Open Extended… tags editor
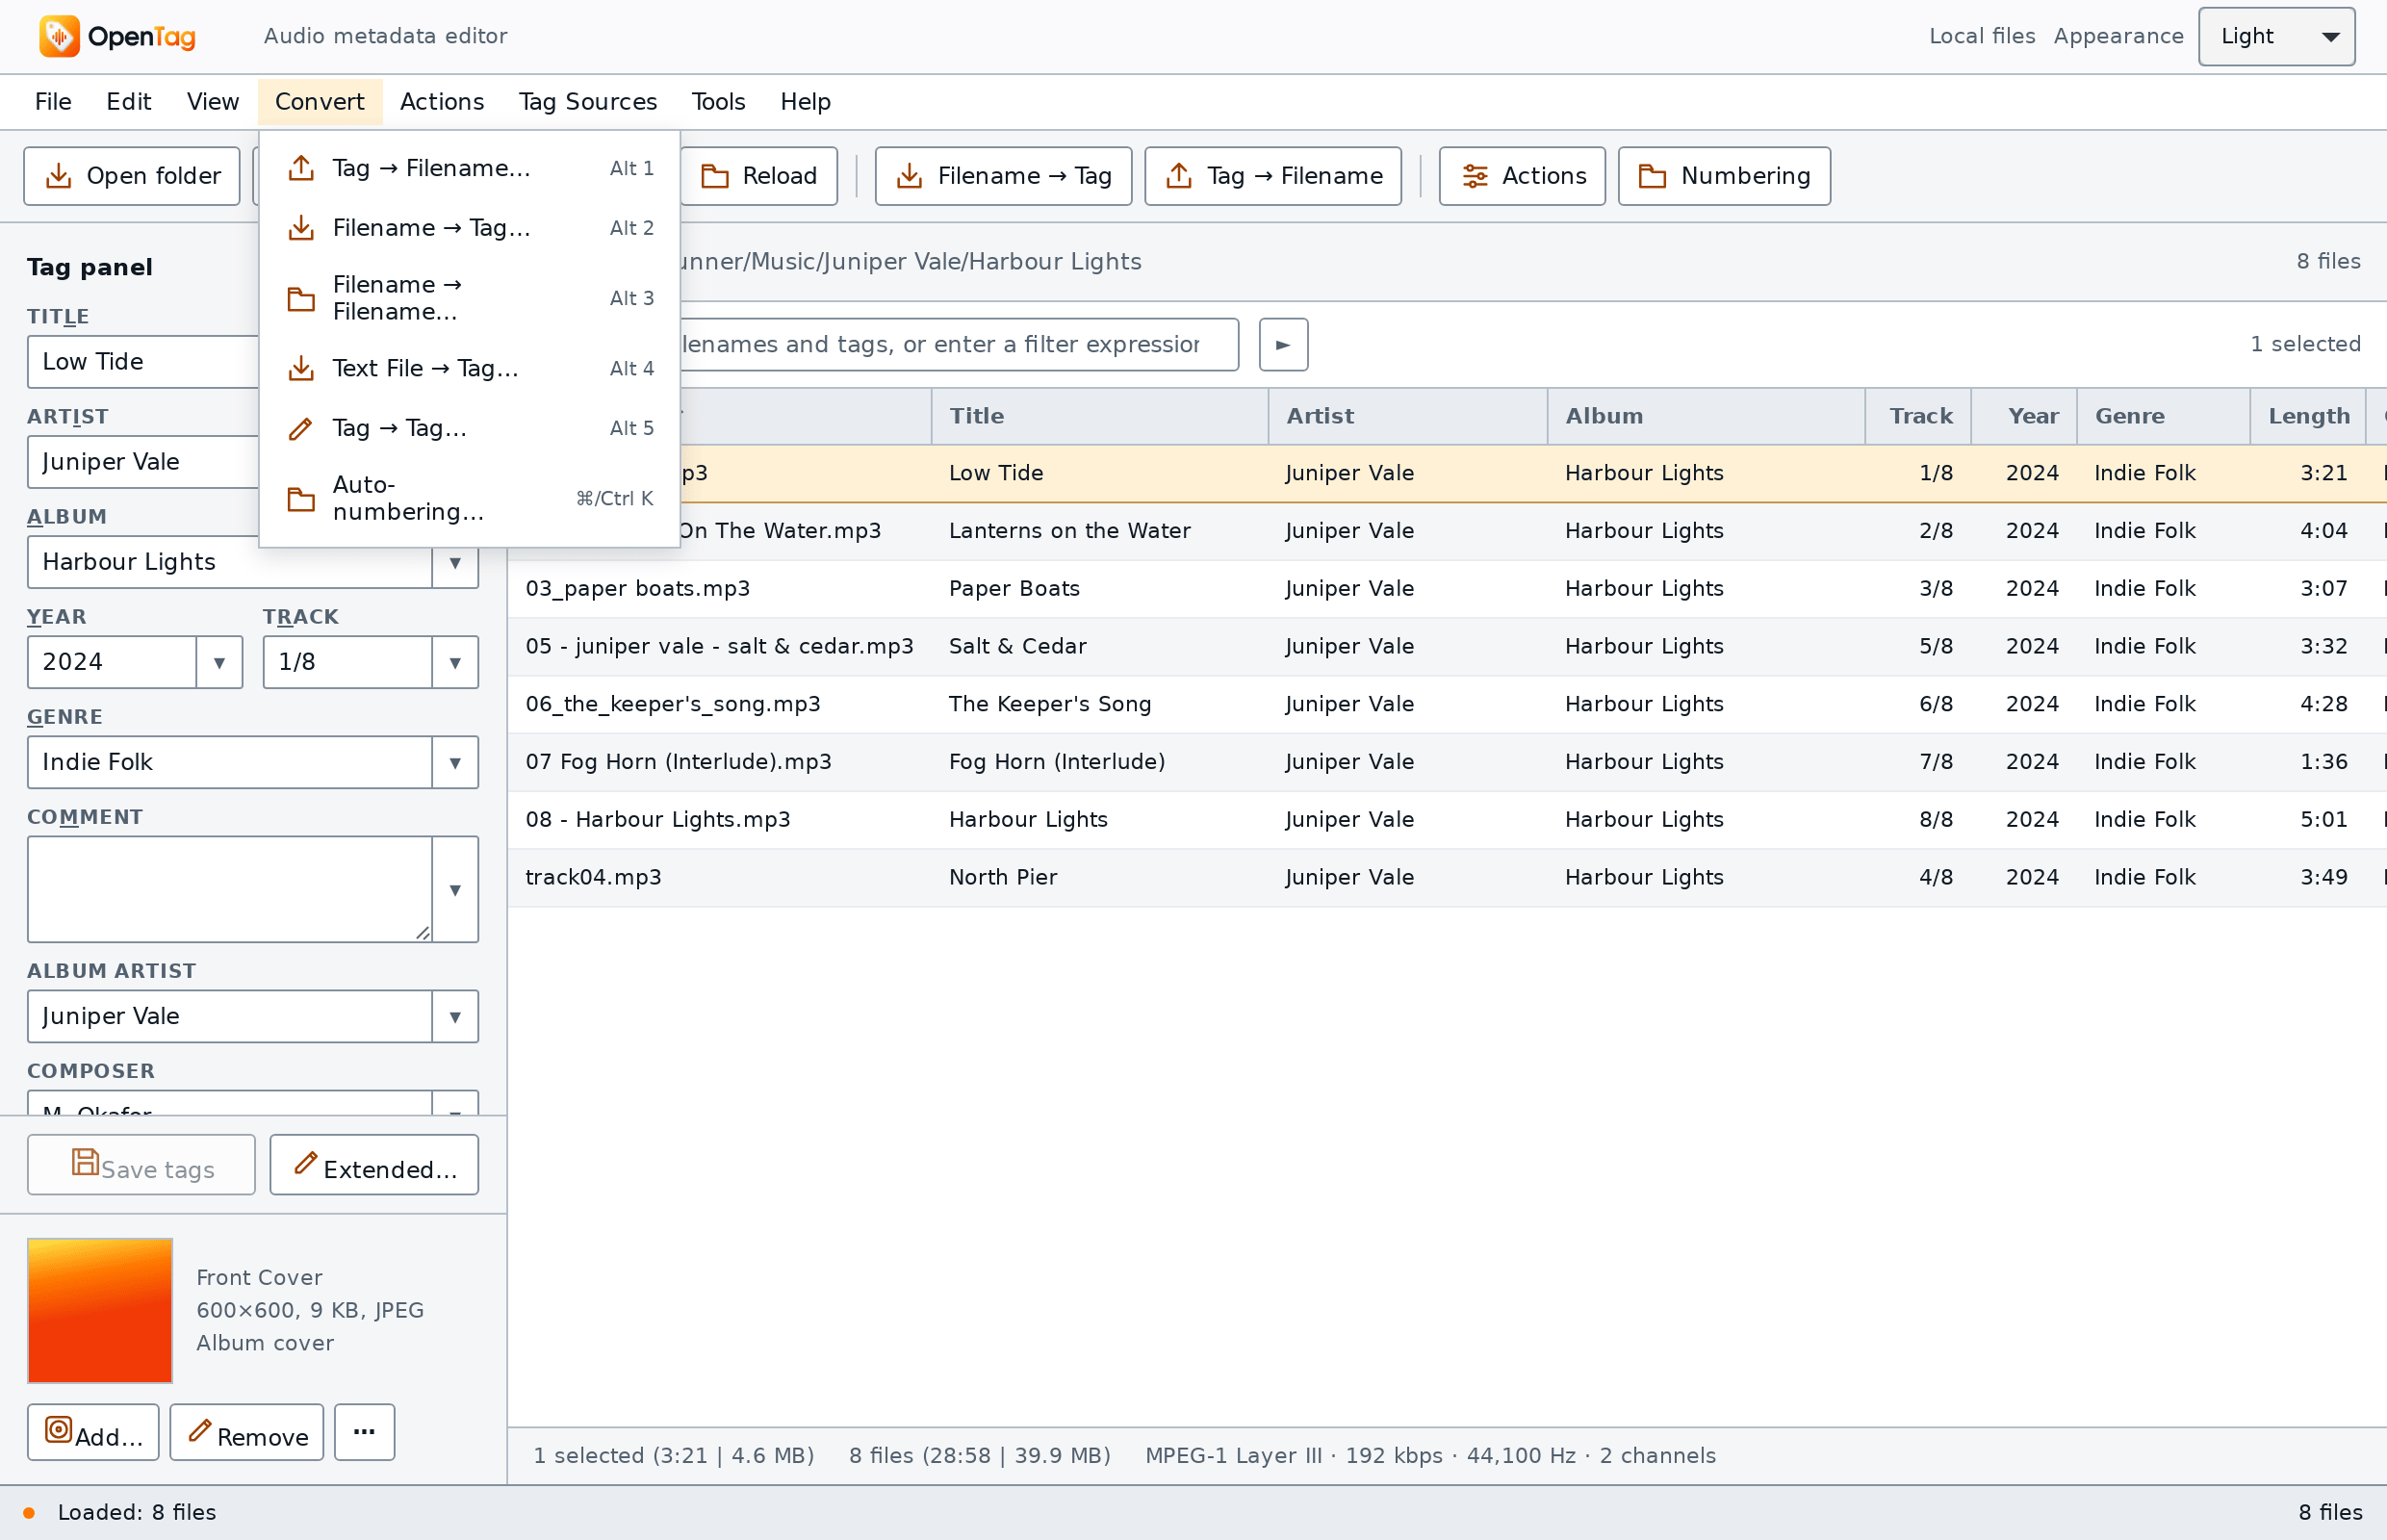Viewport: 2387px width, 1540px height. click(x=374, y=1164)
